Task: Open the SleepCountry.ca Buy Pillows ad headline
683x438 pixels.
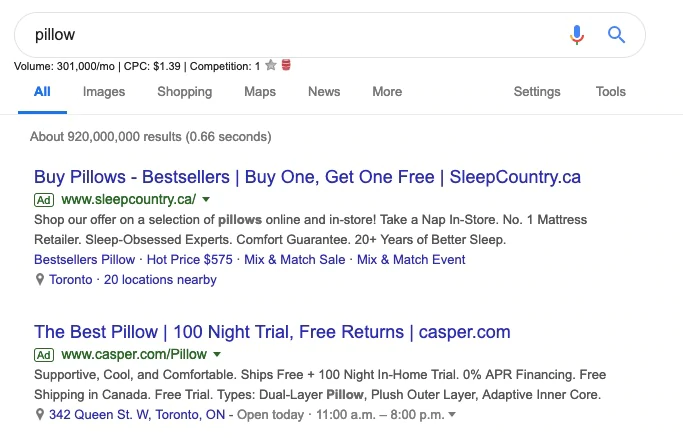Action: [x=307, y=177]
